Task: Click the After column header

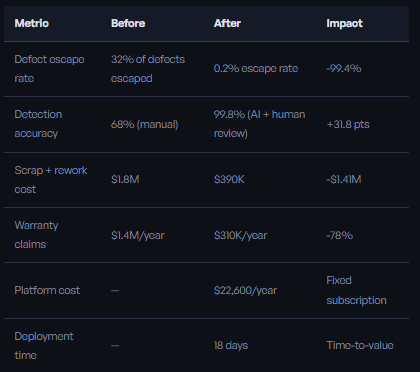Action: pos(227,23)
